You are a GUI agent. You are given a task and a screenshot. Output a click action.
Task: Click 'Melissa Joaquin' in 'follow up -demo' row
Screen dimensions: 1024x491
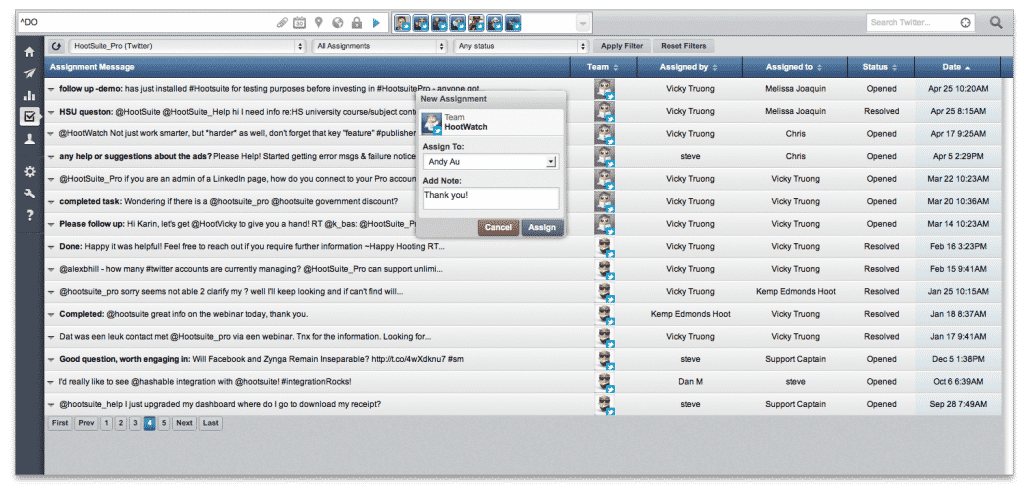coord(795,89)
